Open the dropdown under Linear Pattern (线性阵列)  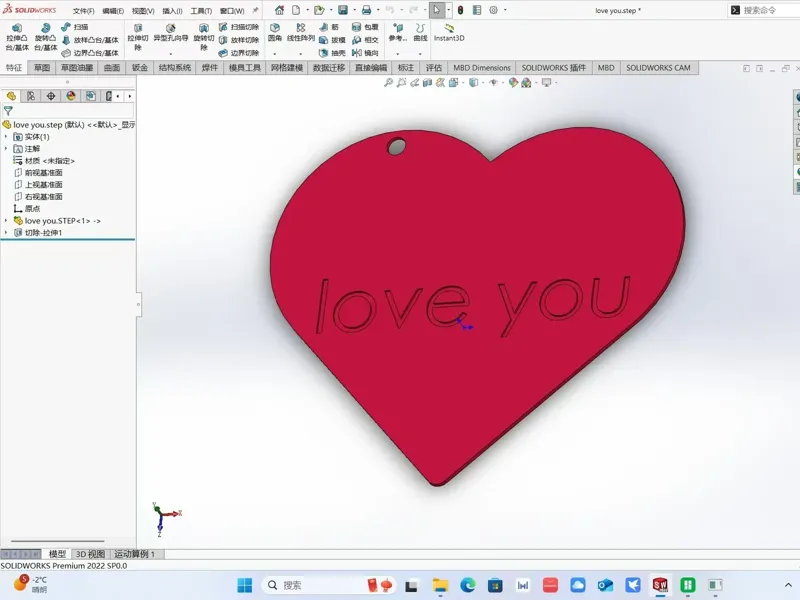301,53
